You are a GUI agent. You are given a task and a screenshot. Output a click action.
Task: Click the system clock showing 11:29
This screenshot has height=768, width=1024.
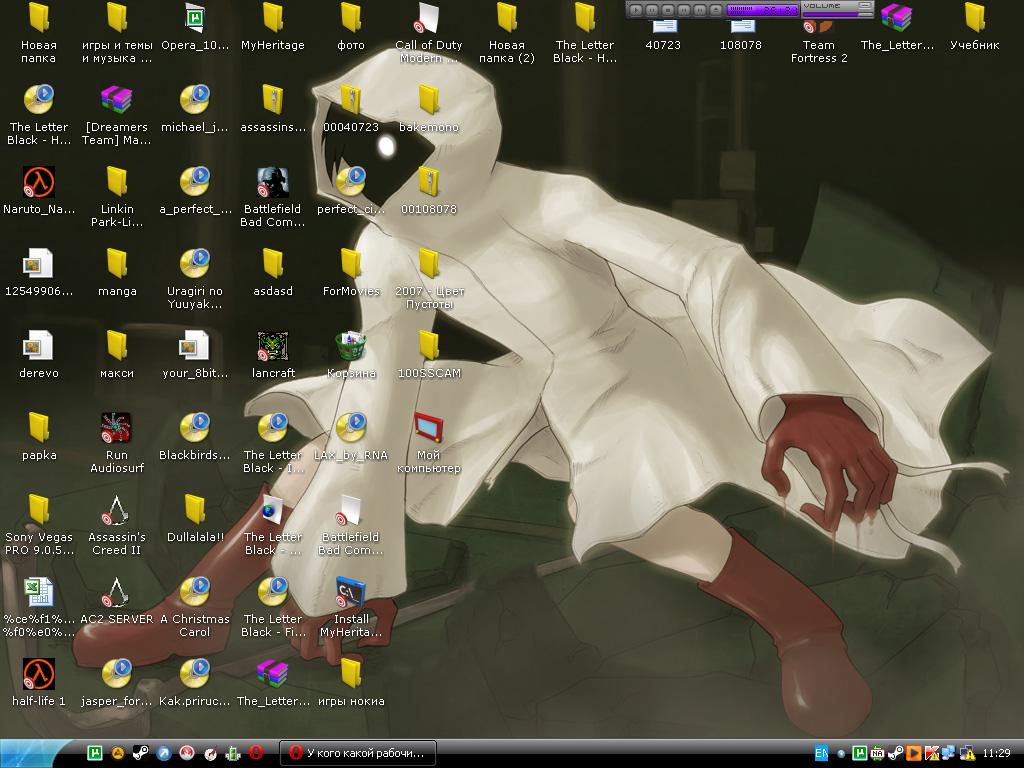996,753
